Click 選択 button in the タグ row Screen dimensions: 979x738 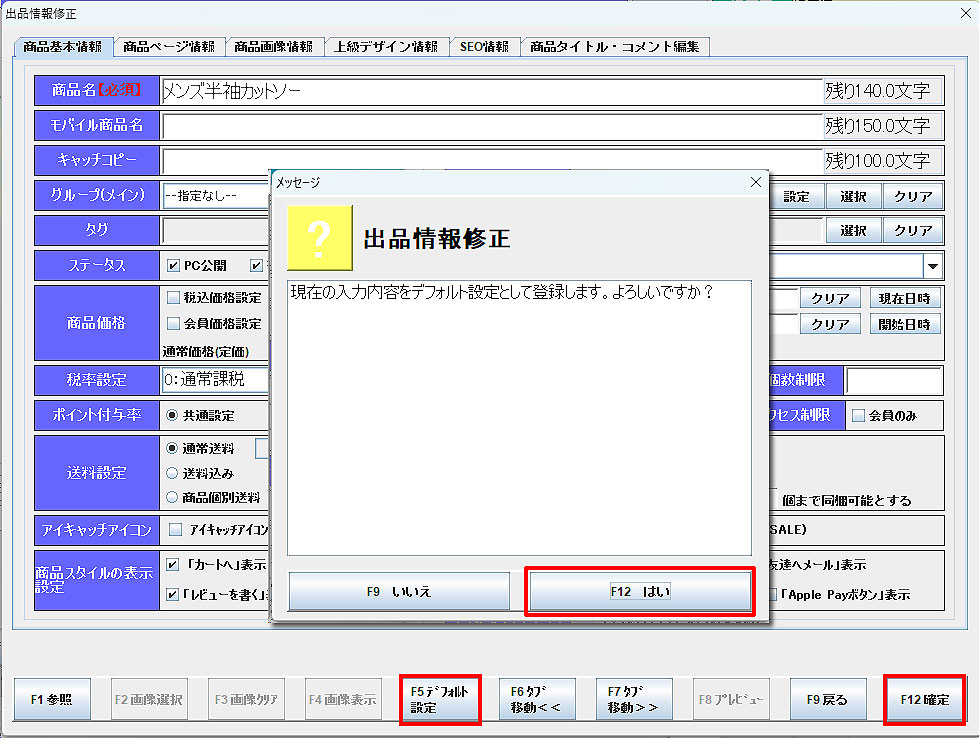point(853,230)
